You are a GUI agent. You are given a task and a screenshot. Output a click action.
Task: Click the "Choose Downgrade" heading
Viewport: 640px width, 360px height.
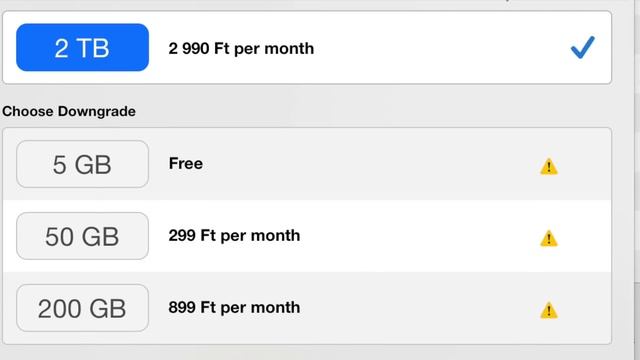[69, 111]
